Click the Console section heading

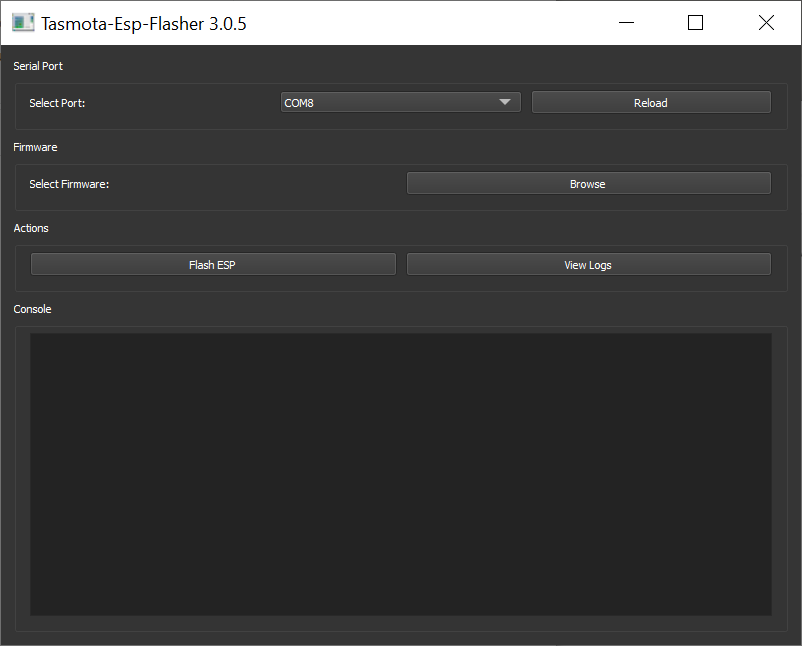pyautogui.click(x=32, y=309)
